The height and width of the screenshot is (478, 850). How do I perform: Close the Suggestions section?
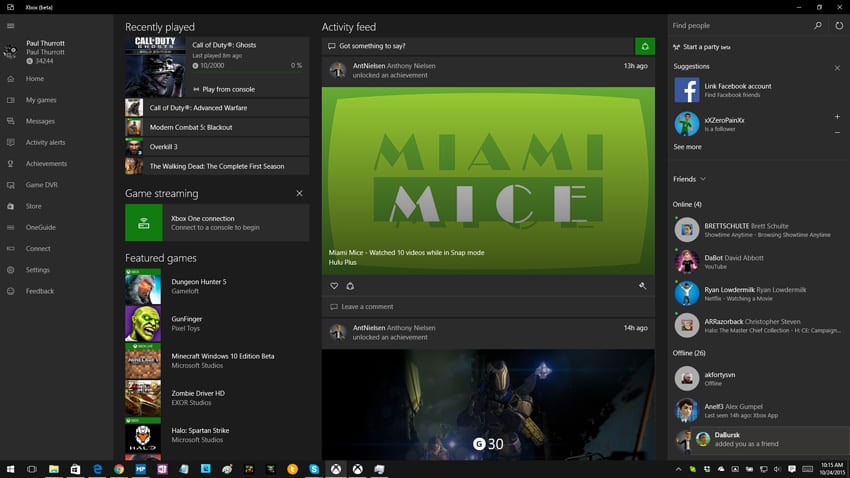pos(837,68)
